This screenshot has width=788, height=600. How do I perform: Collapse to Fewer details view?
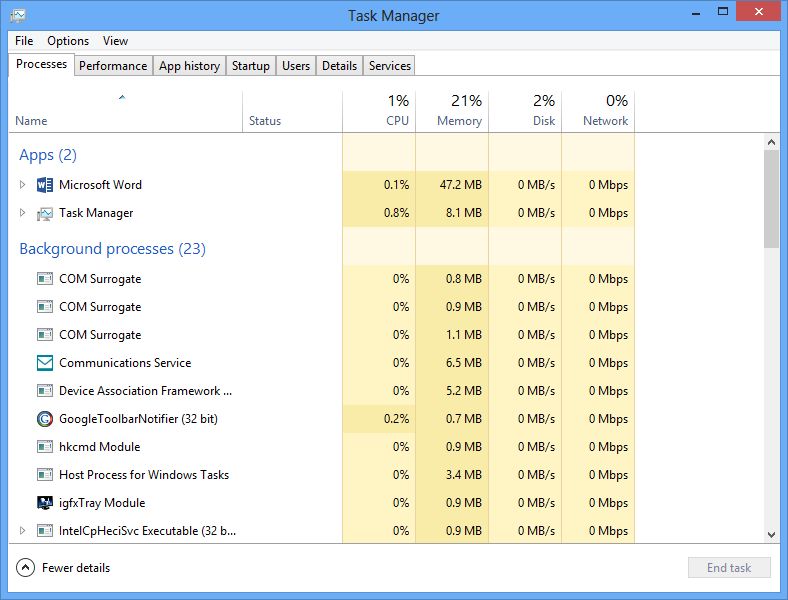(x=63, y=568)
